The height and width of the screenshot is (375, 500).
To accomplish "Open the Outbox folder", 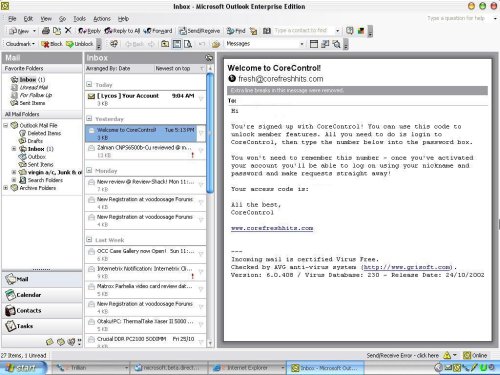I will [x=32, y=157].
